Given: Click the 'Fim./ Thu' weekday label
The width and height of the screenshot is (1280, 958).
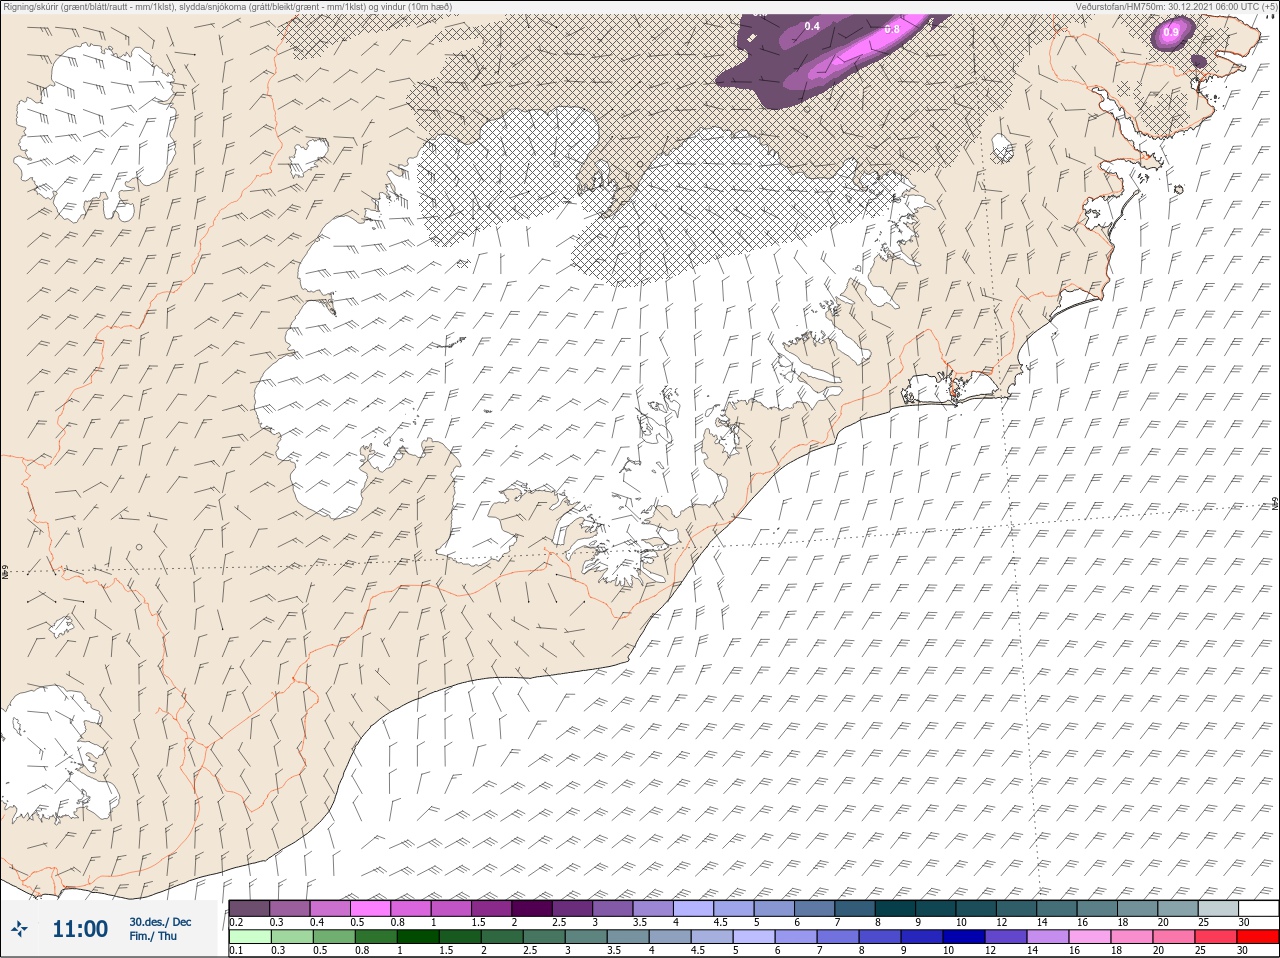Looking at the screenshot, I should pyautogui.click(x=153, y=936).
